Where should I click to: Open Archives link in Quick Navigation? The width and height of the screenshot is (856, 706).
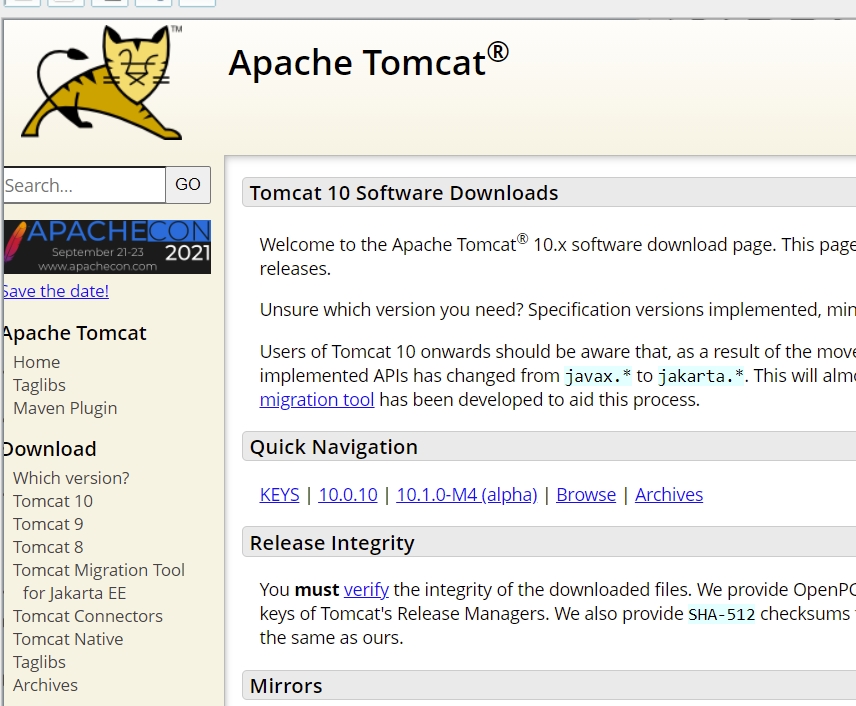669,495
